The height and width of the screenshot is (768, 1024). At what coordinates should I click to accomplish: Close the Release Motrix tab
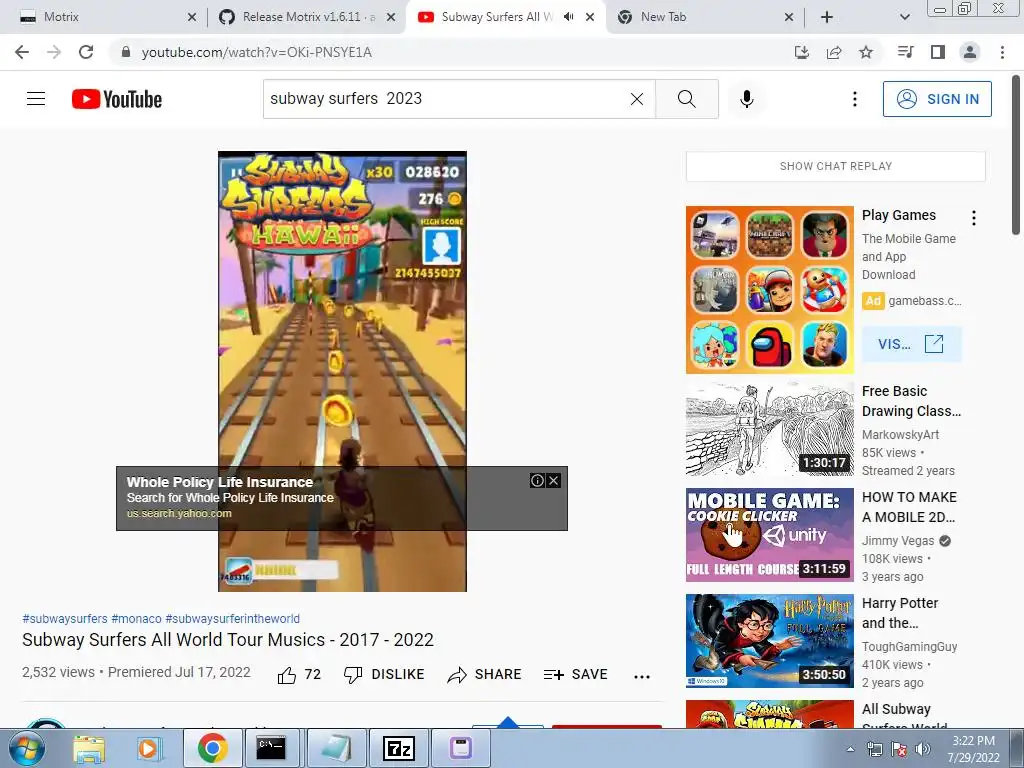coord(391,17)
